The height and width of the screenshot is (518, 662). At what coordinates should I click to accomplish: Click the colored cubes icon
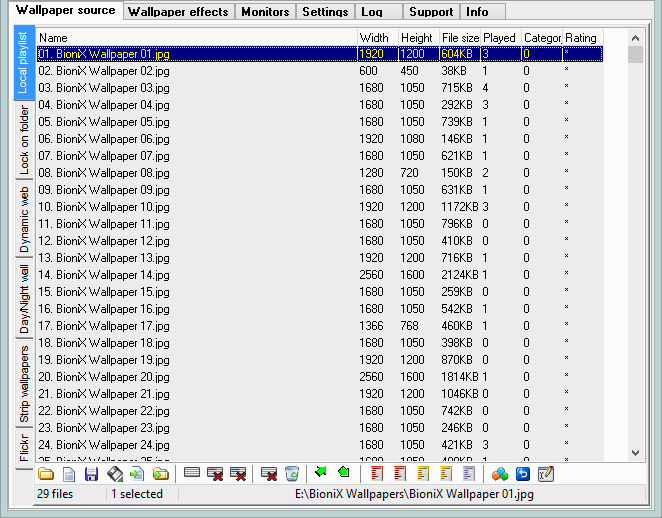pyautogui.click(x=500, y=474)
